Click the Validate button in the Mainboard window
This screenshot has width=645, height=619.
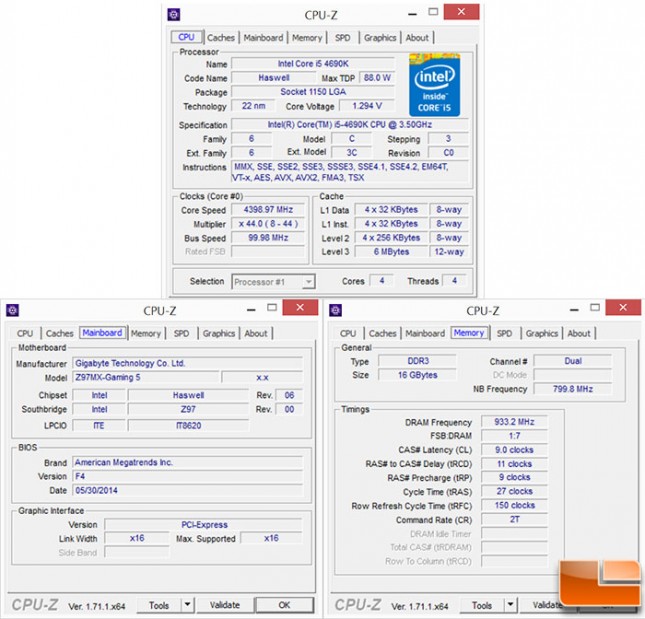(225, 605)
